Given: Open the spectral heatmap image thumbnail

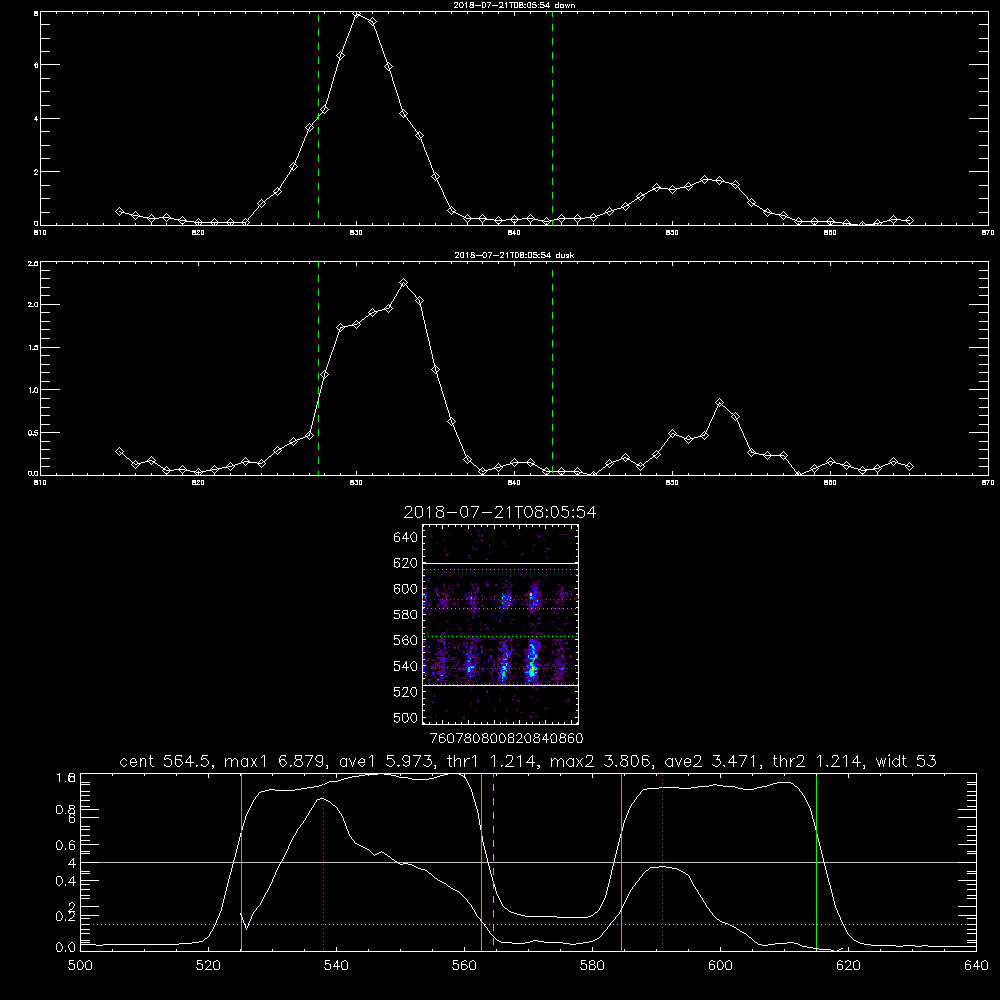Looking at the screenshot, I should tap(501, 624).
